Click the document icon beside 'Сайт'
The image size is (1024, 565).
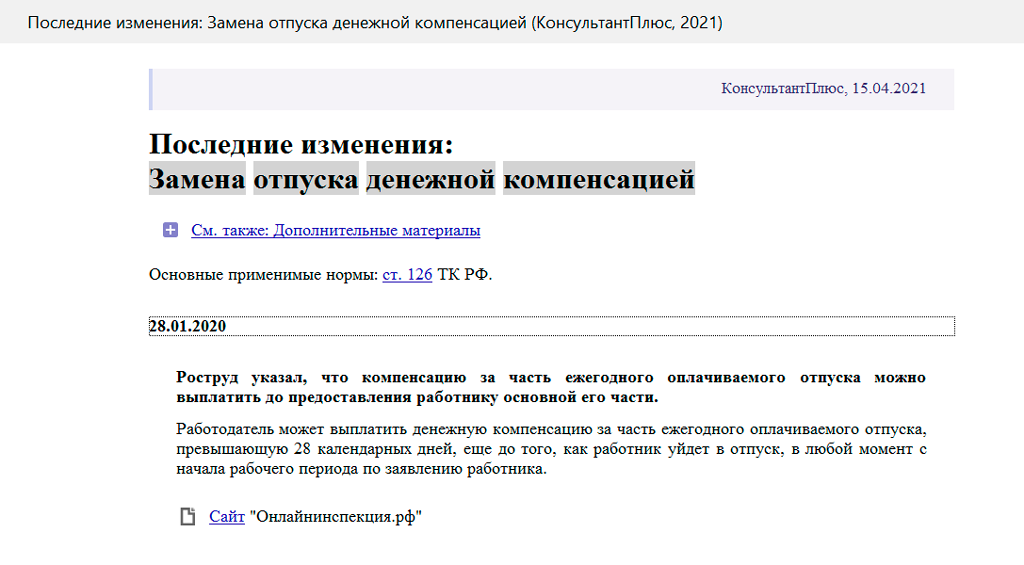(x=187, y=517)
